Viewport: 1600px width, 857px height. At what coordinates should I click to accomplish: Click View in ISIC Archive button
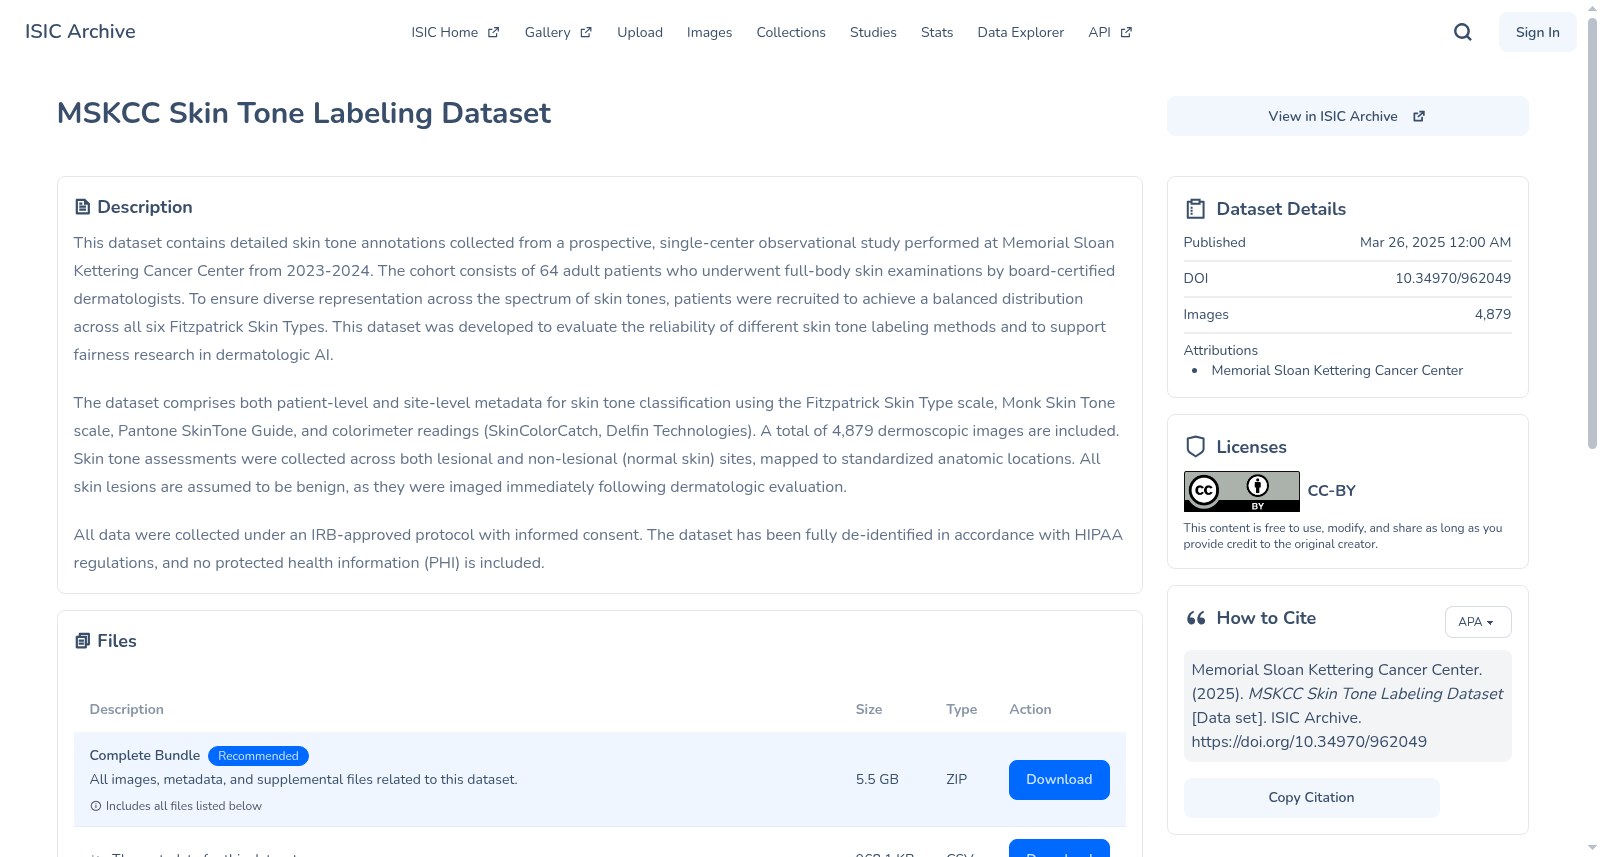point(1348,116)
